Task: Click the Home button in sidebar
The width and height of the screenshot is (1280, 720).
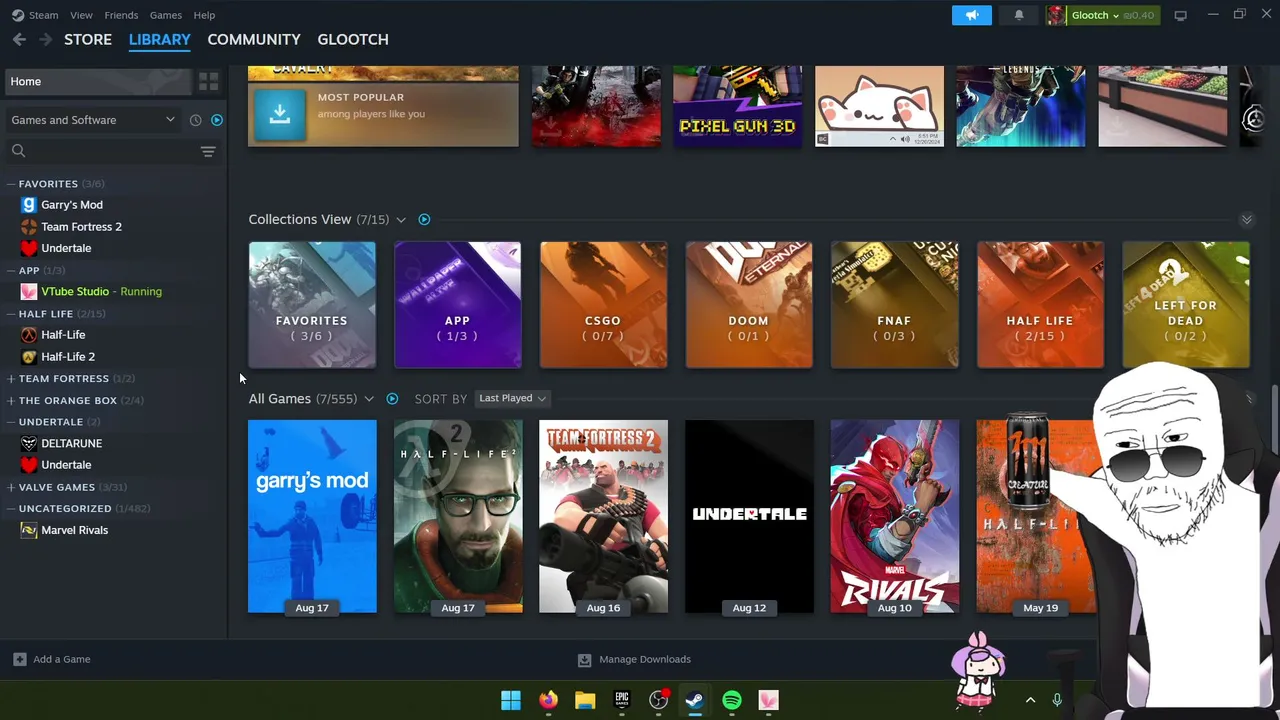Action: [x=98, y=81]
